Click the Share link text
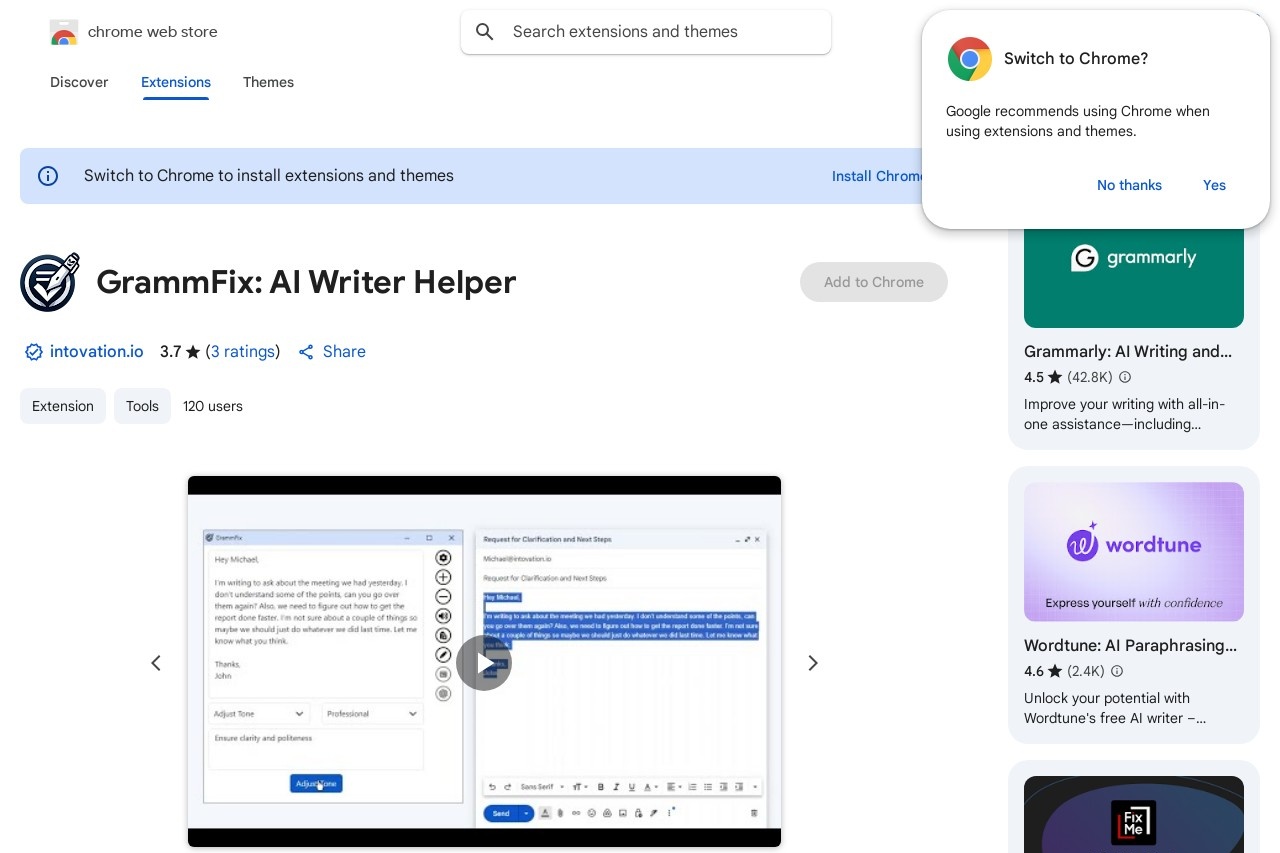Viewport: 1280px width, 853px height. (x=344, y=352)
